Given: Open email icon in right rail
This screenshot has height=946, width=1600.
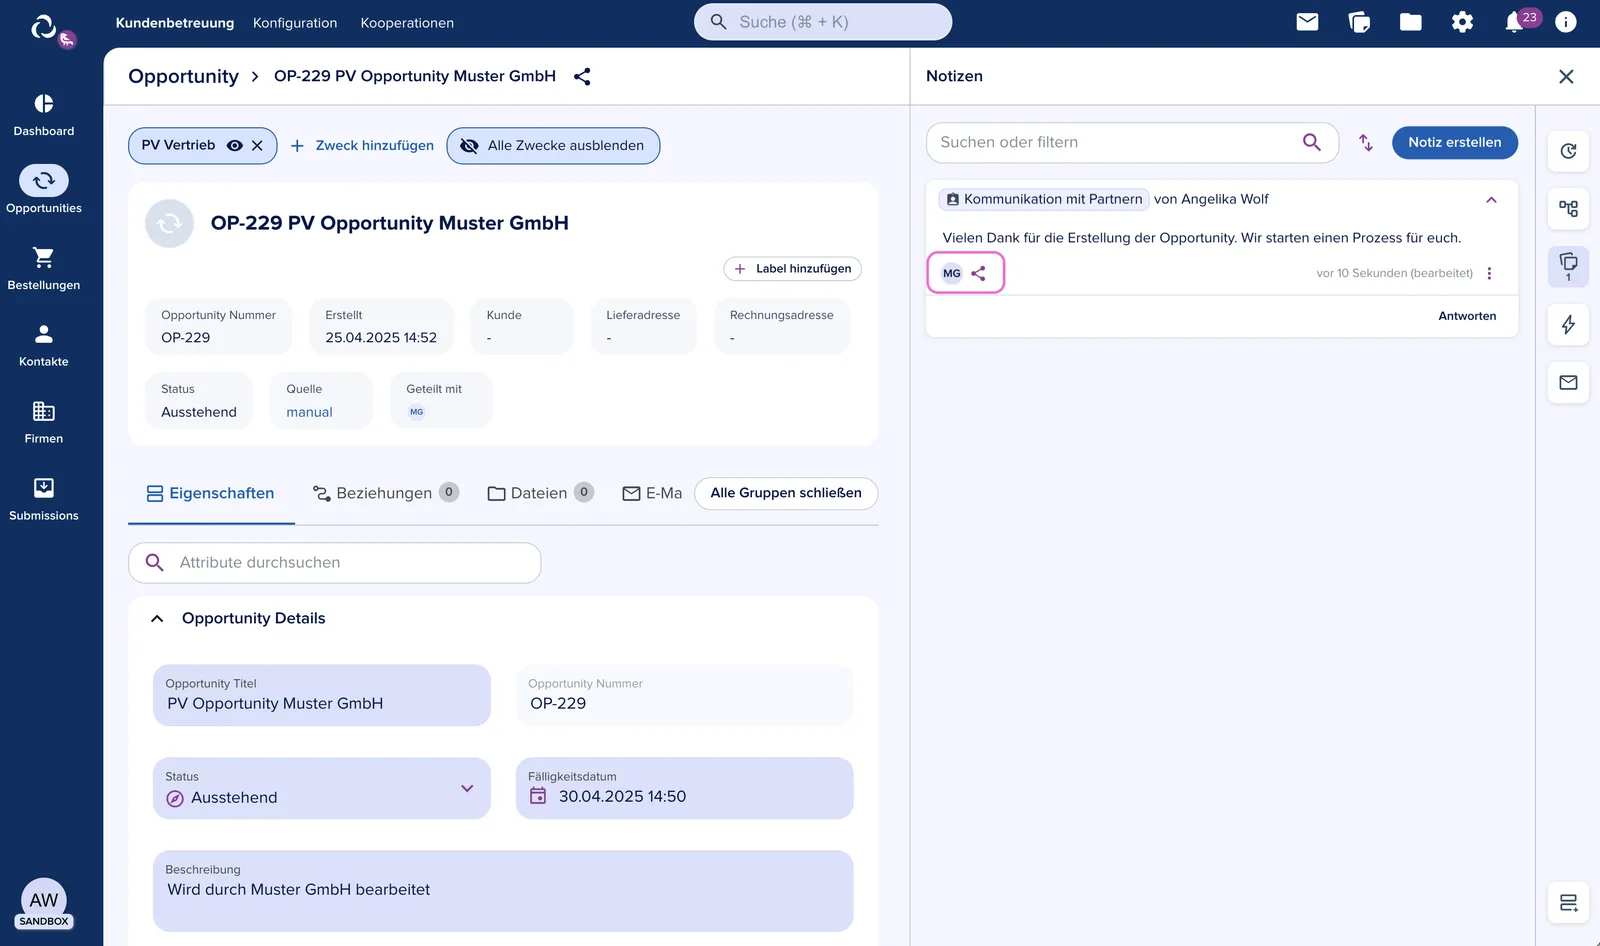Looking at the screenshot, I should [x=1568, y=382].
